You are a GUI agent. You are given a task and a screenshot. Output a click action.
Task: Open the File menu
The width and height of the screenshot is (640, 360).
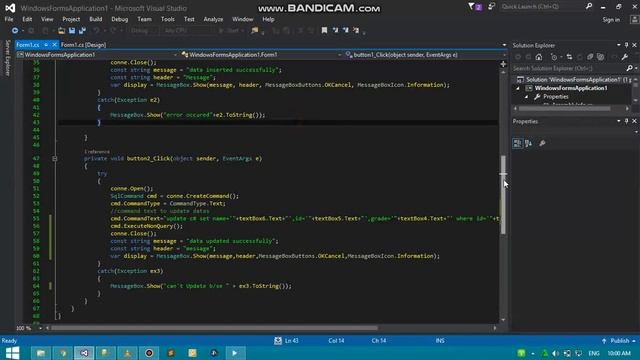9,19
